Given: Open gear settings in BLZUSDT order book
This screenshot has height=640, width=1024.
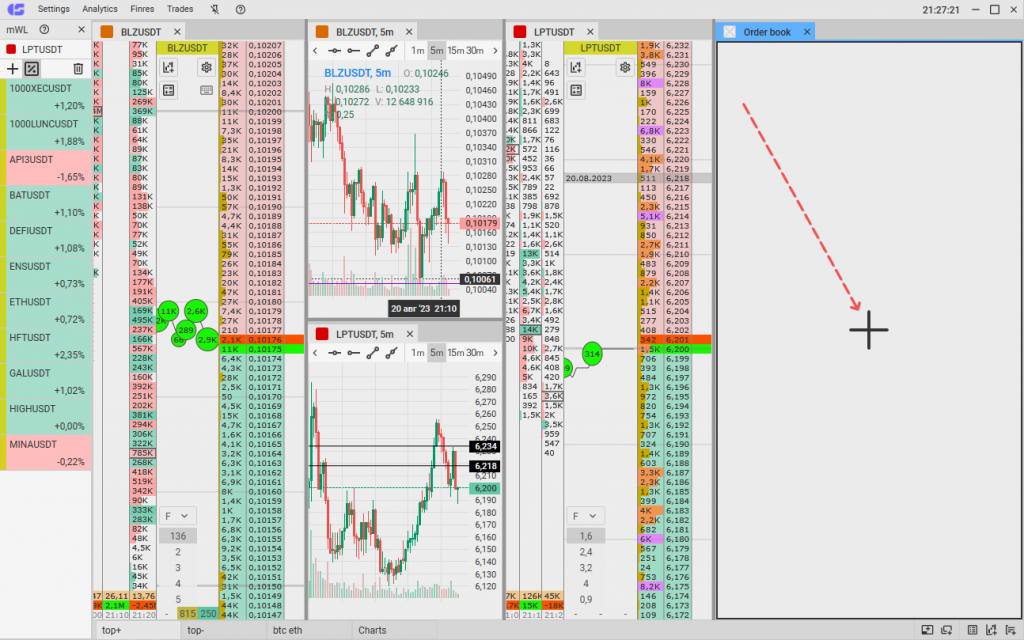Looking at the screenshot, I should (x=206, y=67).
